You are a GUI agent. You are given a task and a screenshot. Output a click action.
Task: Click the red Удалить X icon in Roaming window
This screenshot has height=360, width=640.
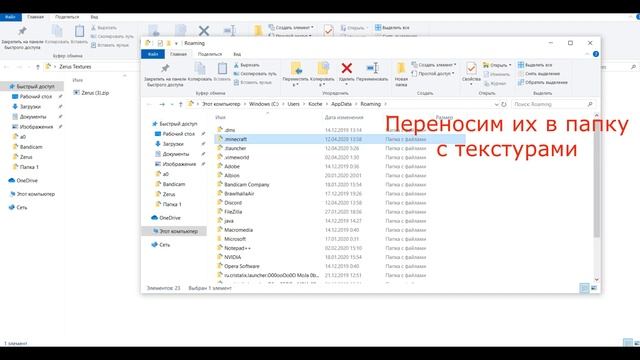[x=347, y=68]
